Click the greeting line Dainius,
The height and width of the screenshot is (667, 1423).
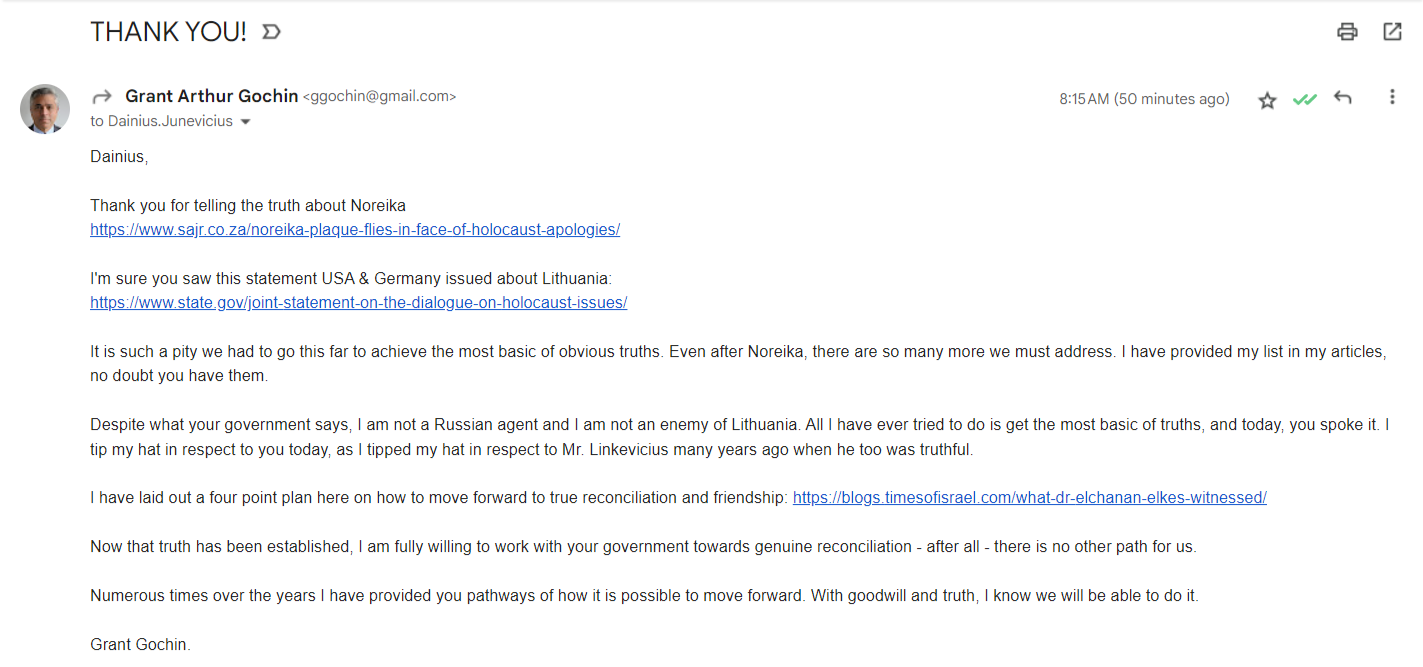[119, 157]
